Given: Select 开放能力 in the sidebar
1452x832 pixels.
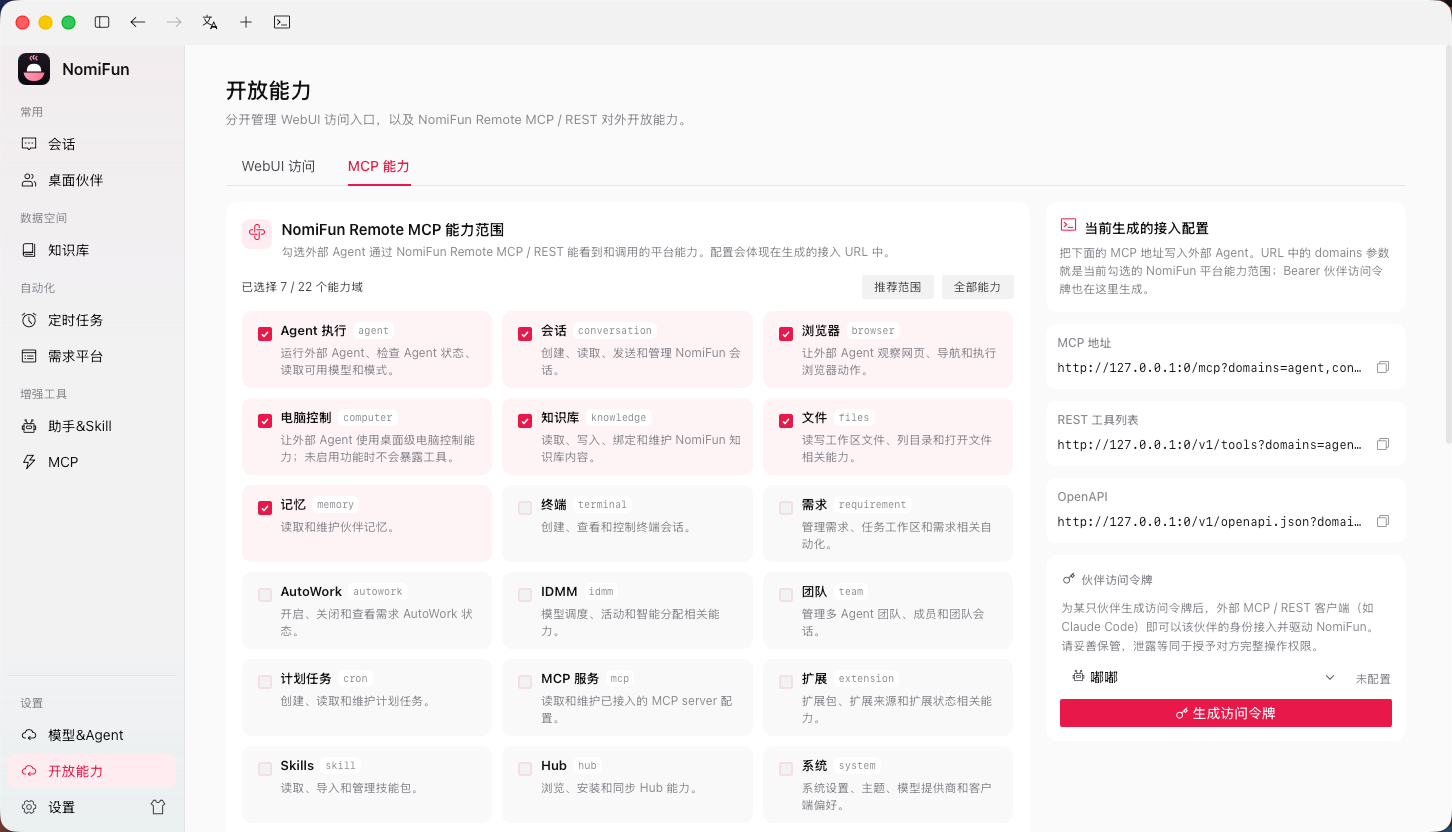Looking at the screenshot, I should pyautogui.click(x=92, y=771).
